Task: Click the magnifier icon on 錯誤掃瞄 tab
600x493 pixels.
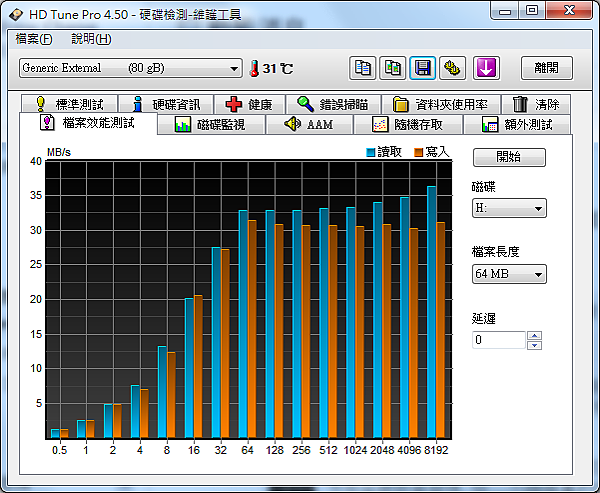Action: (x=305, y=104)
